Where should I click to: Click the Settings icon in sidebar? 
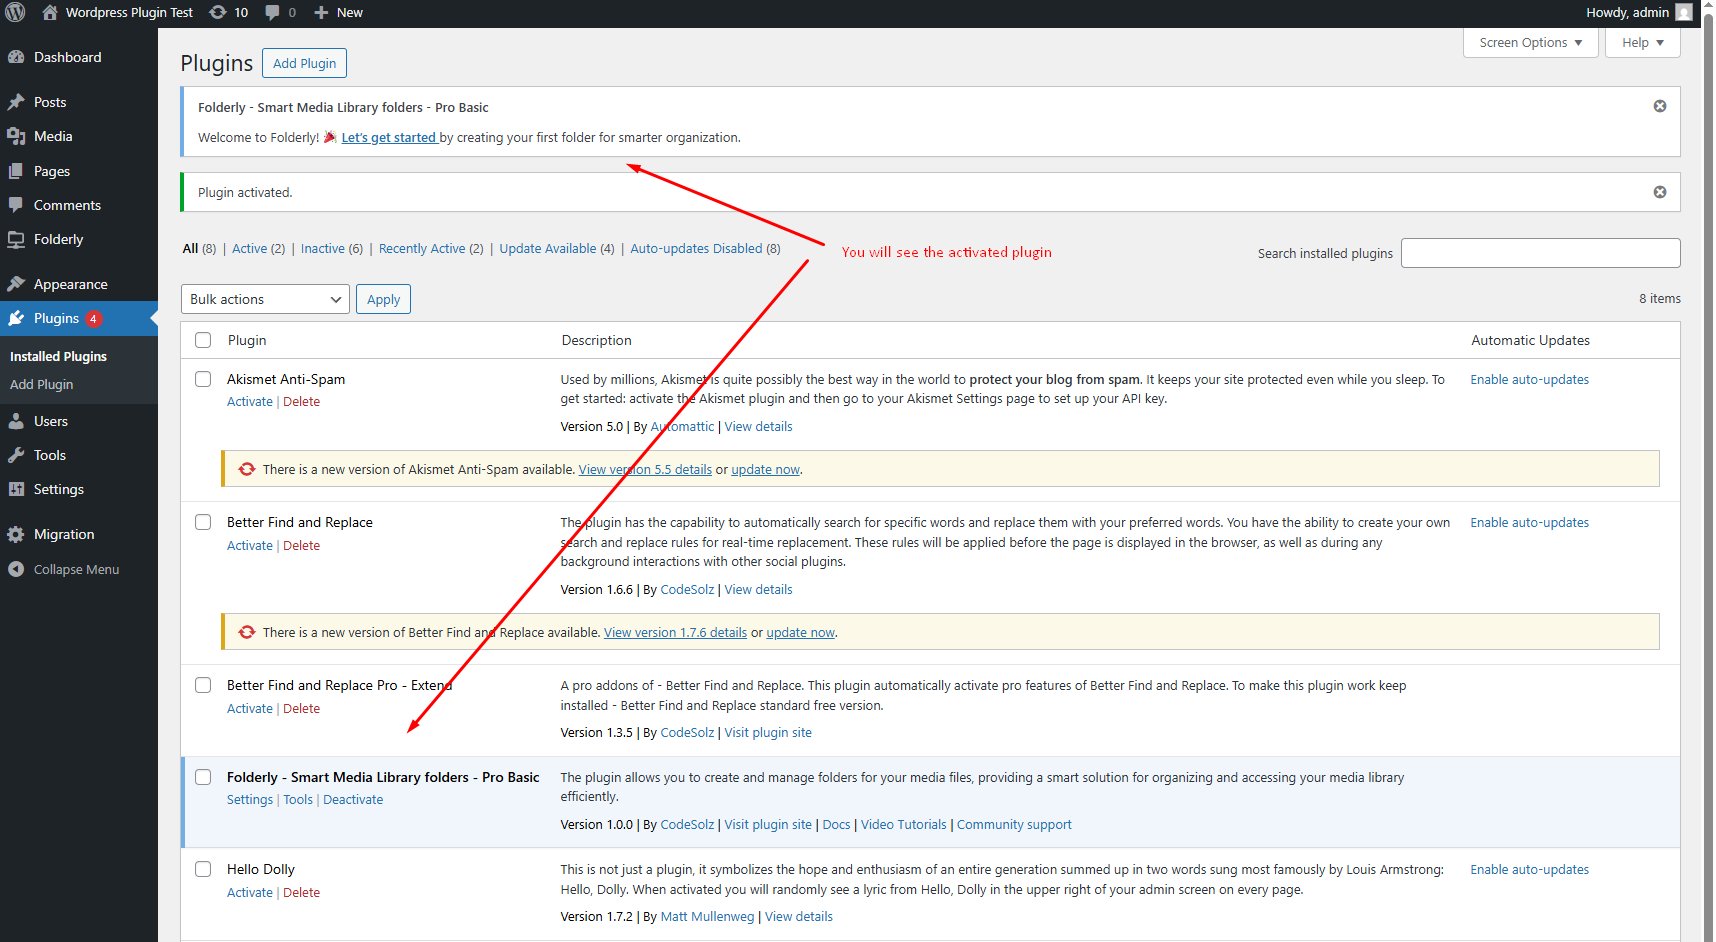coord(16,489)
